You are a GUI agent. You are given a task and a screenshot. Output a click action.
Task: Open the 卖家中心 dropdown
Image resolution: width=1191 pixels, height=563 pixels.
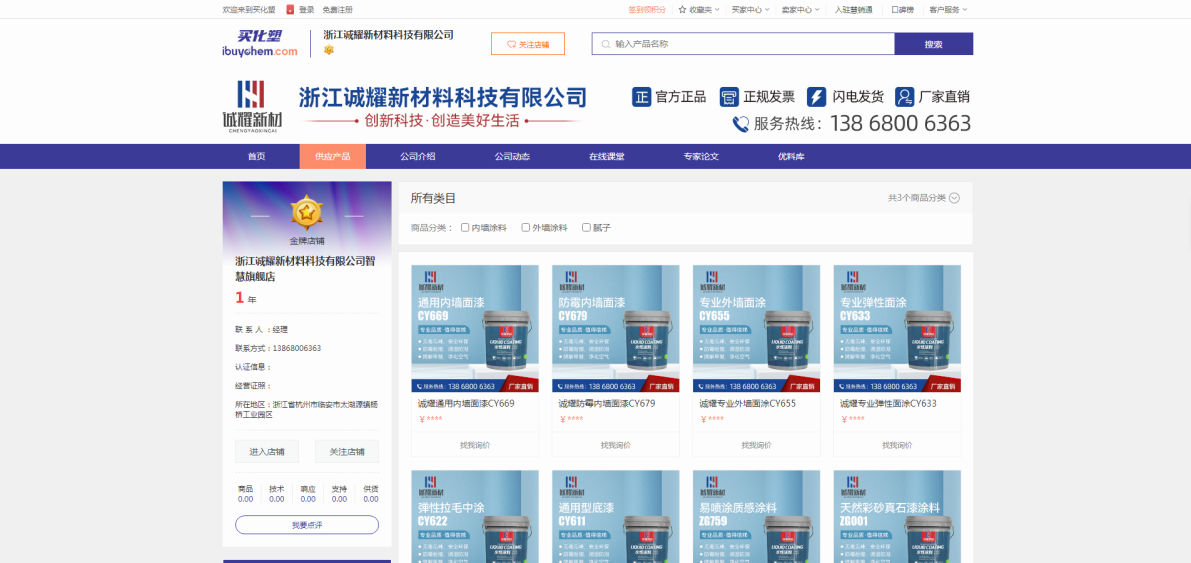(x=801, y=10)
